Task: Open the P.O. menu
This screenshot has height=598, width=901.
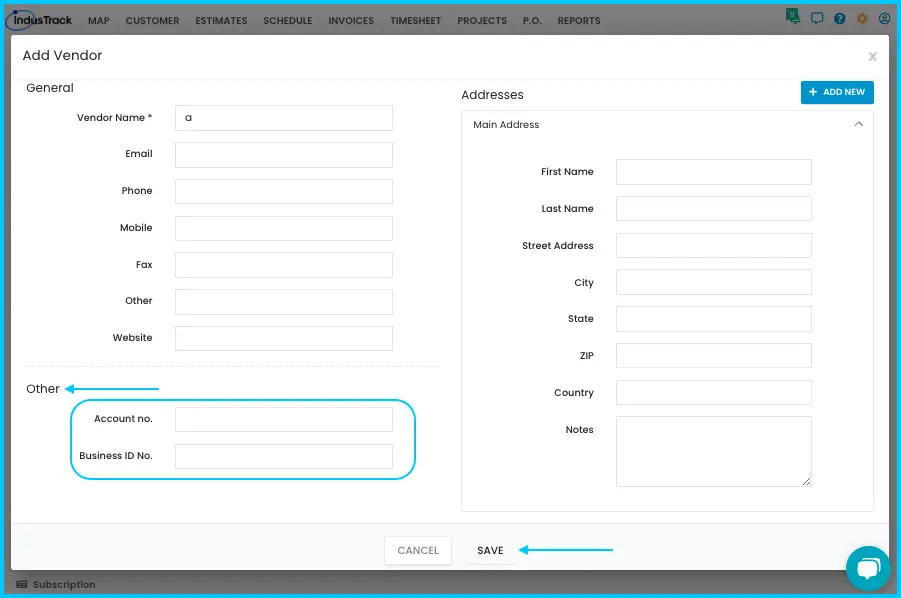Action: (532, 21)
